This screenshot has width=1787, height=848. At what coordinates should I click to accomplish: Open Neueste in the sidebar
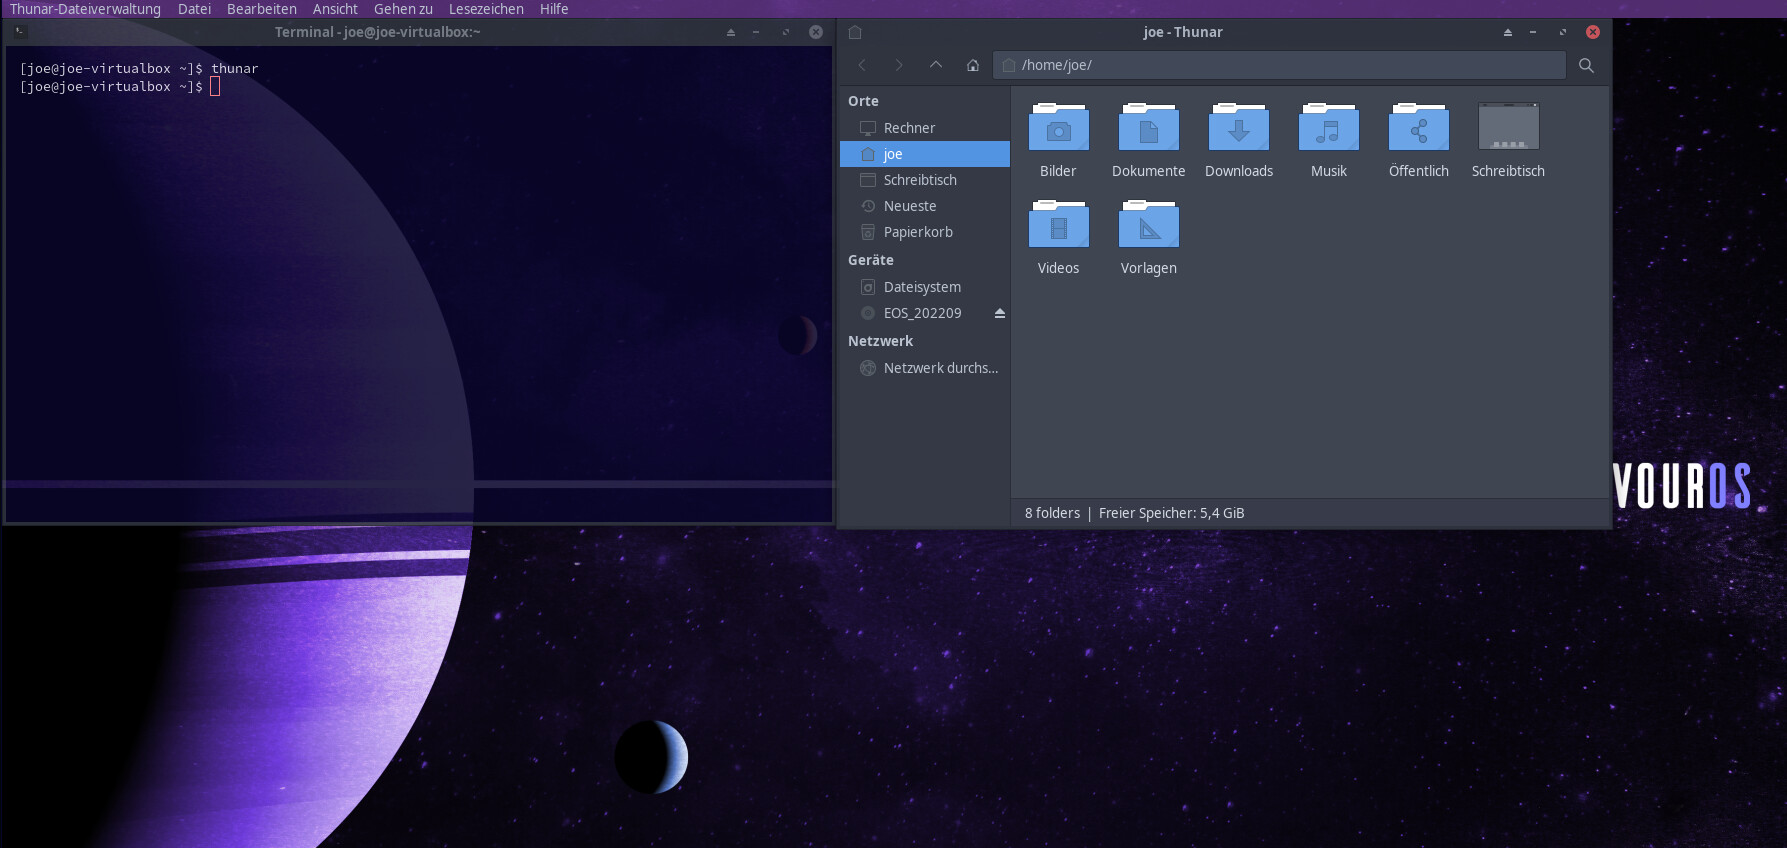[x=925, y=206]
